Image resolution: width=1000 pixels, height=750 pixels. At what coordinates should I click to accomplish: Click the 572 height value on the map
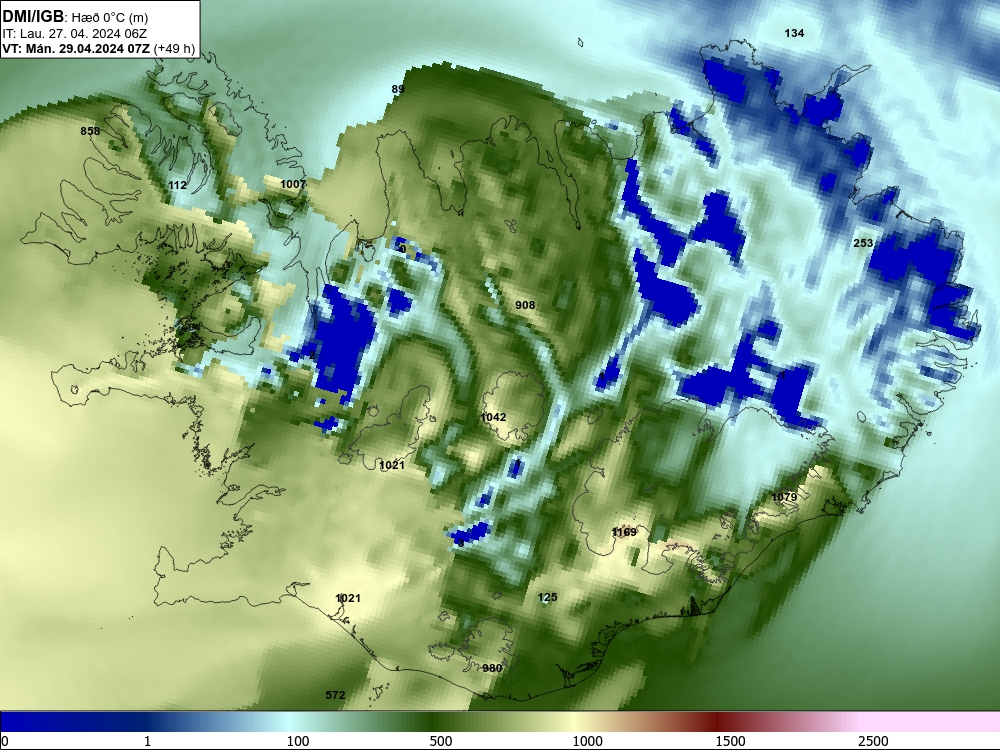335,695
